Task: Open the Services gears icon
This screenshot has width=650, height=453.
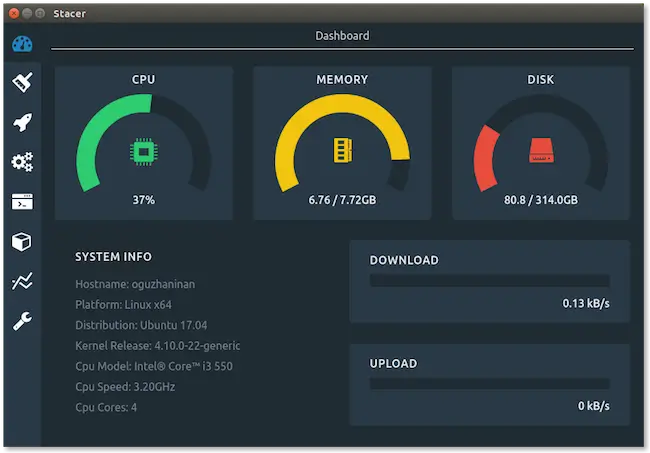Action: pyautogui.click(x=22, y=162)
